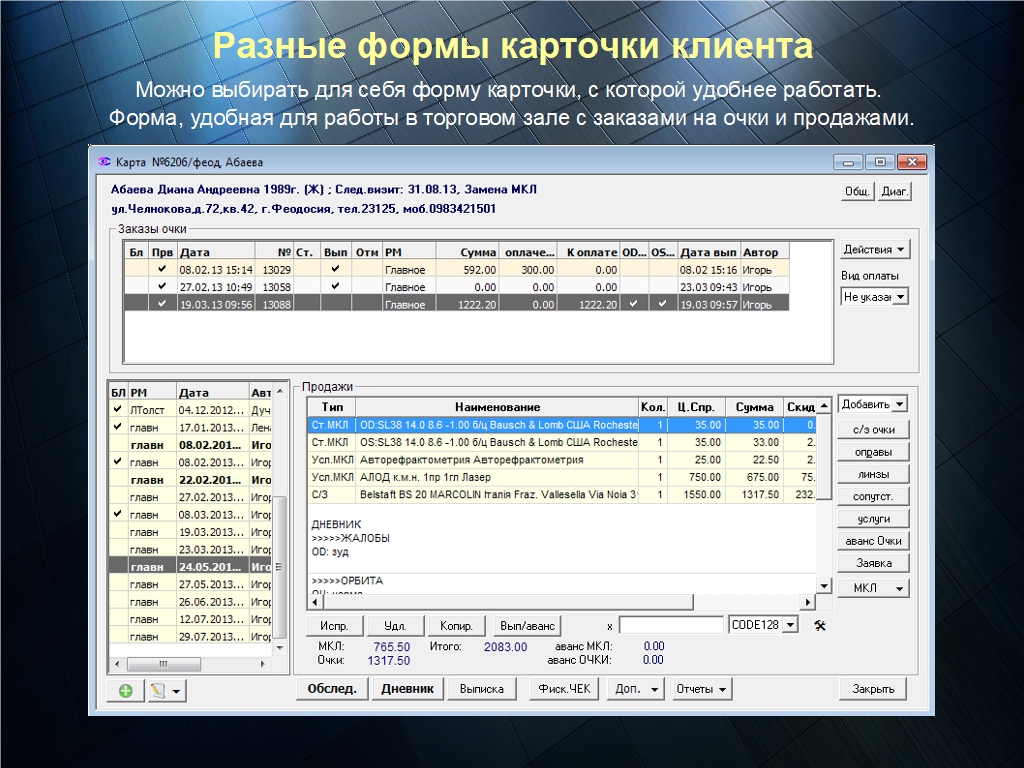Toggle Вып checkmark for order 13058
Viewport: 1024px width, 768px height.
click(x=336, y=286)
